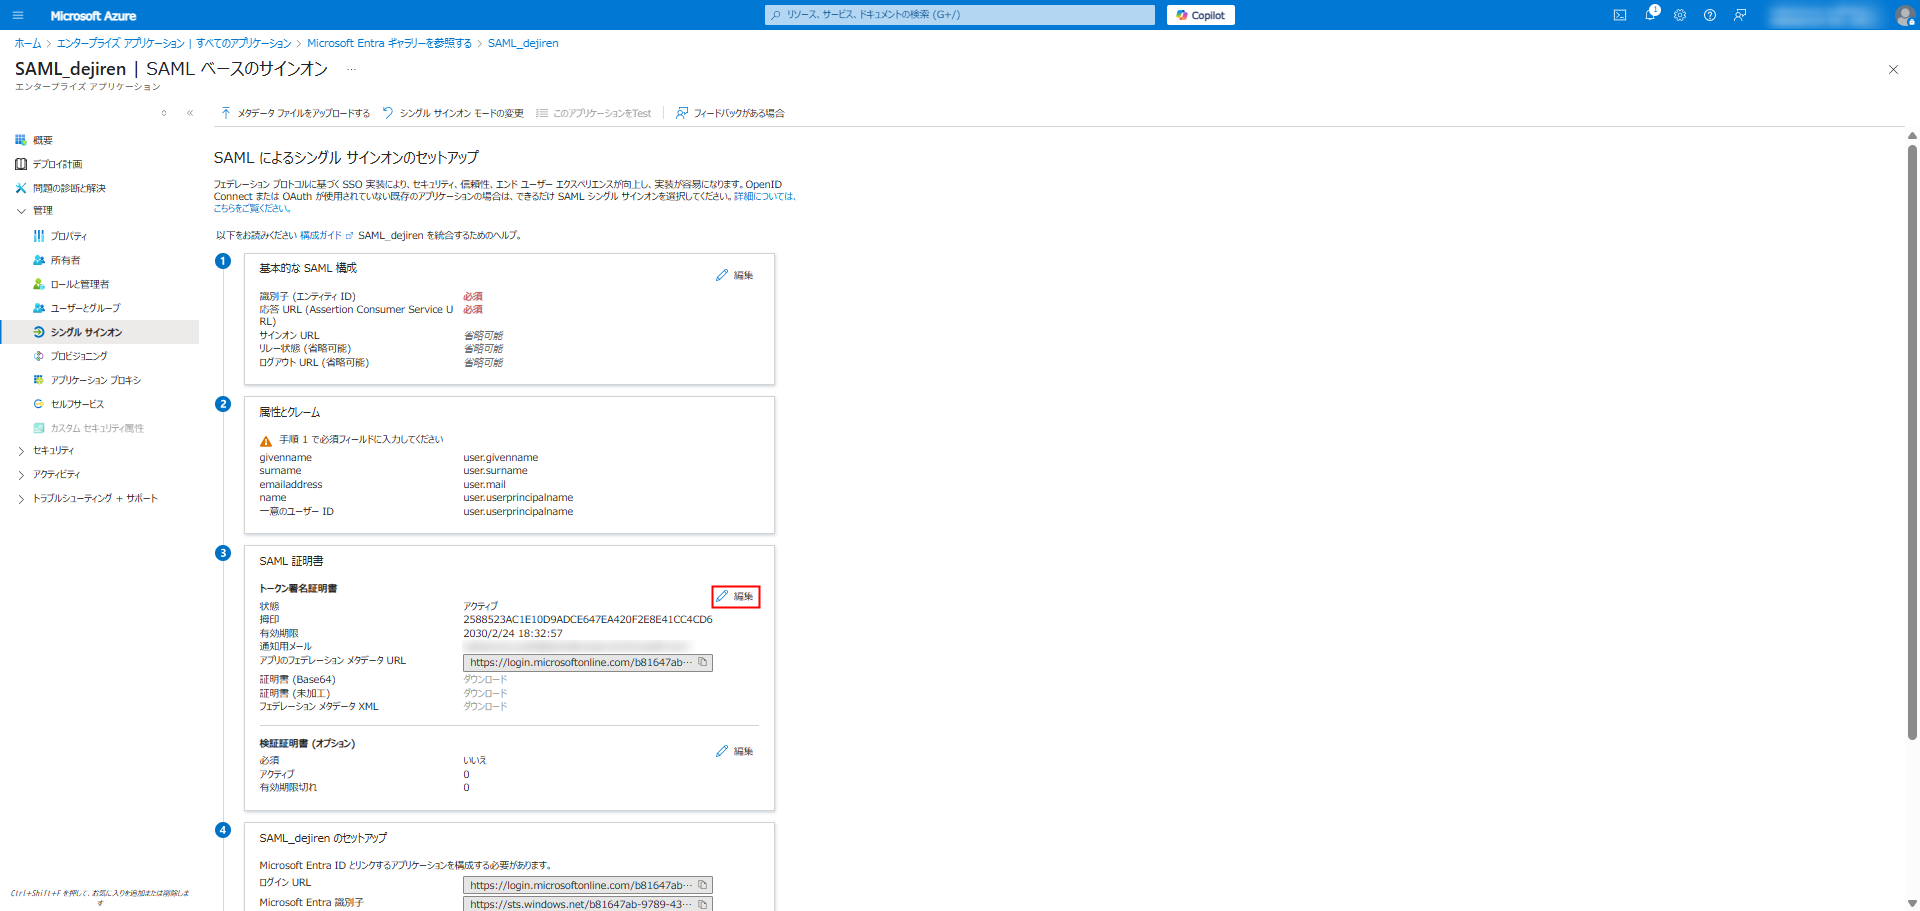Click フィードバックがある場合 toolbar item
This screenshot has width=1920, height=911.
(x=730, y=113)
